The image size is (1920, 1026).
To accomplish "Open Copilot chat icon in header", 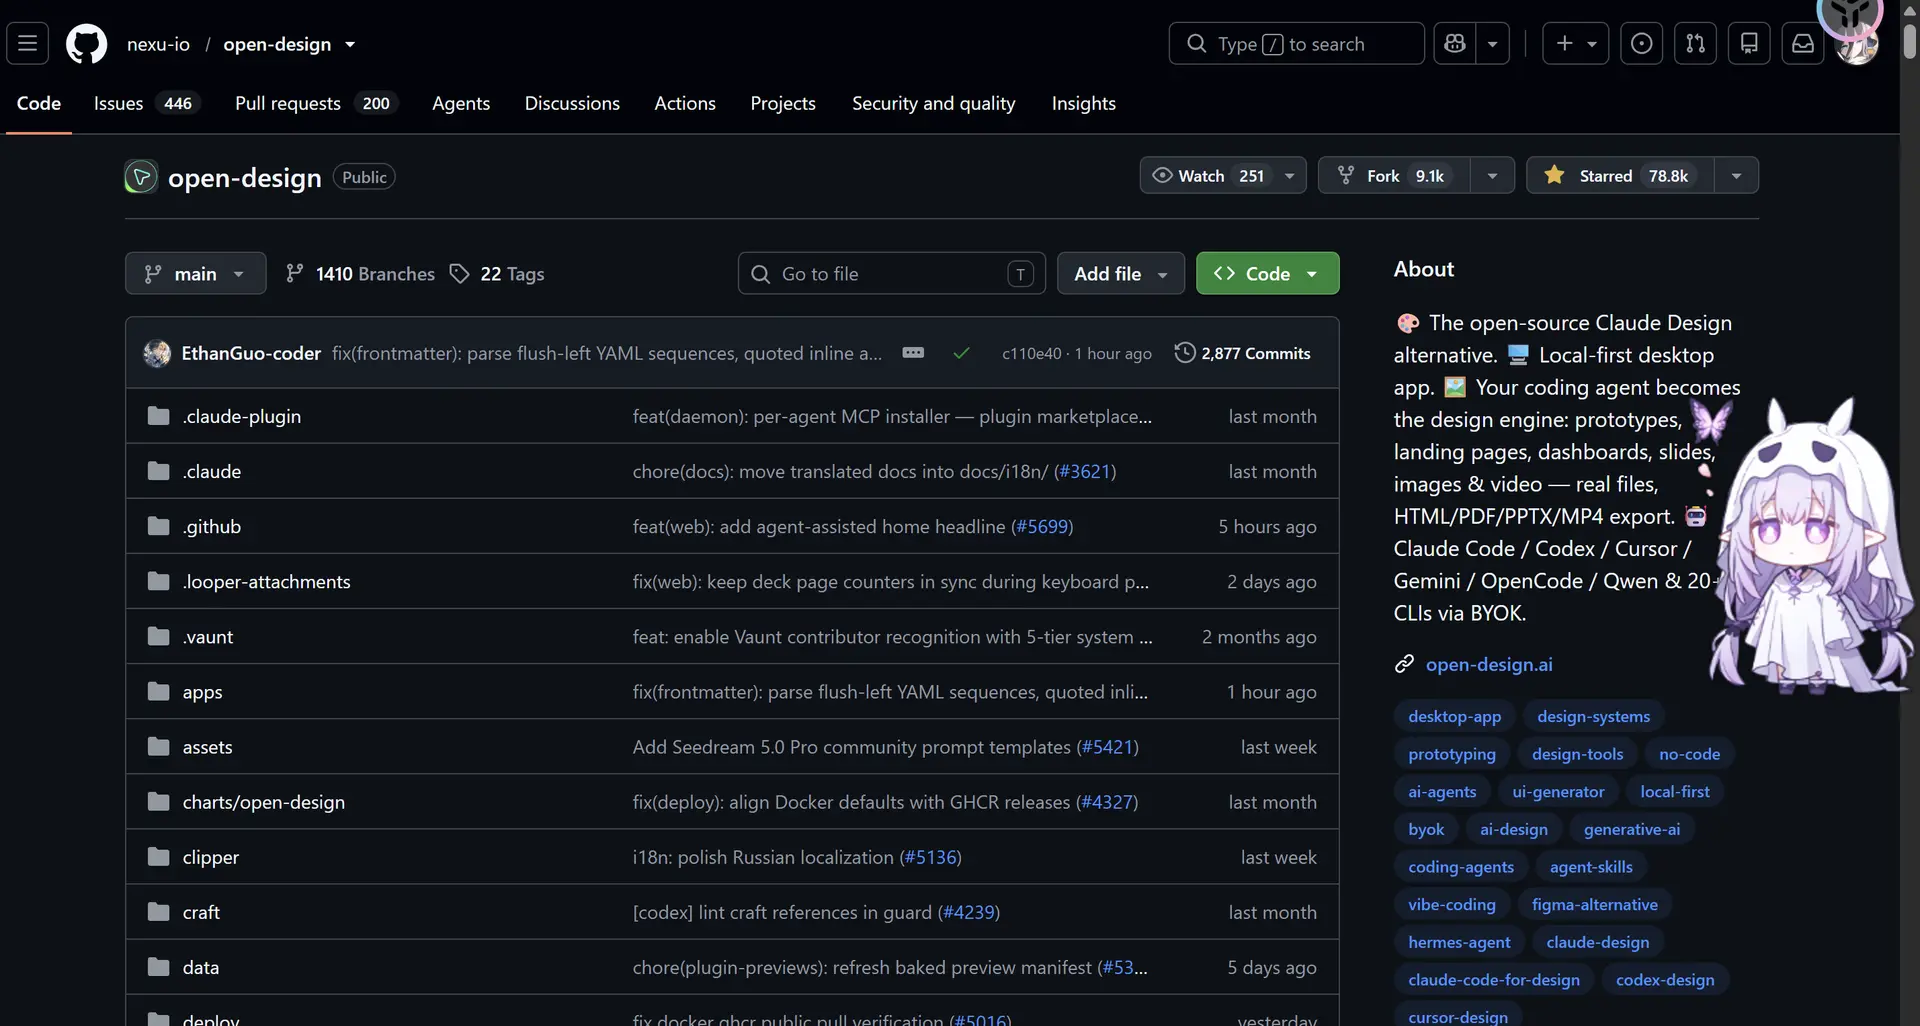I will tap(1455, 44).
